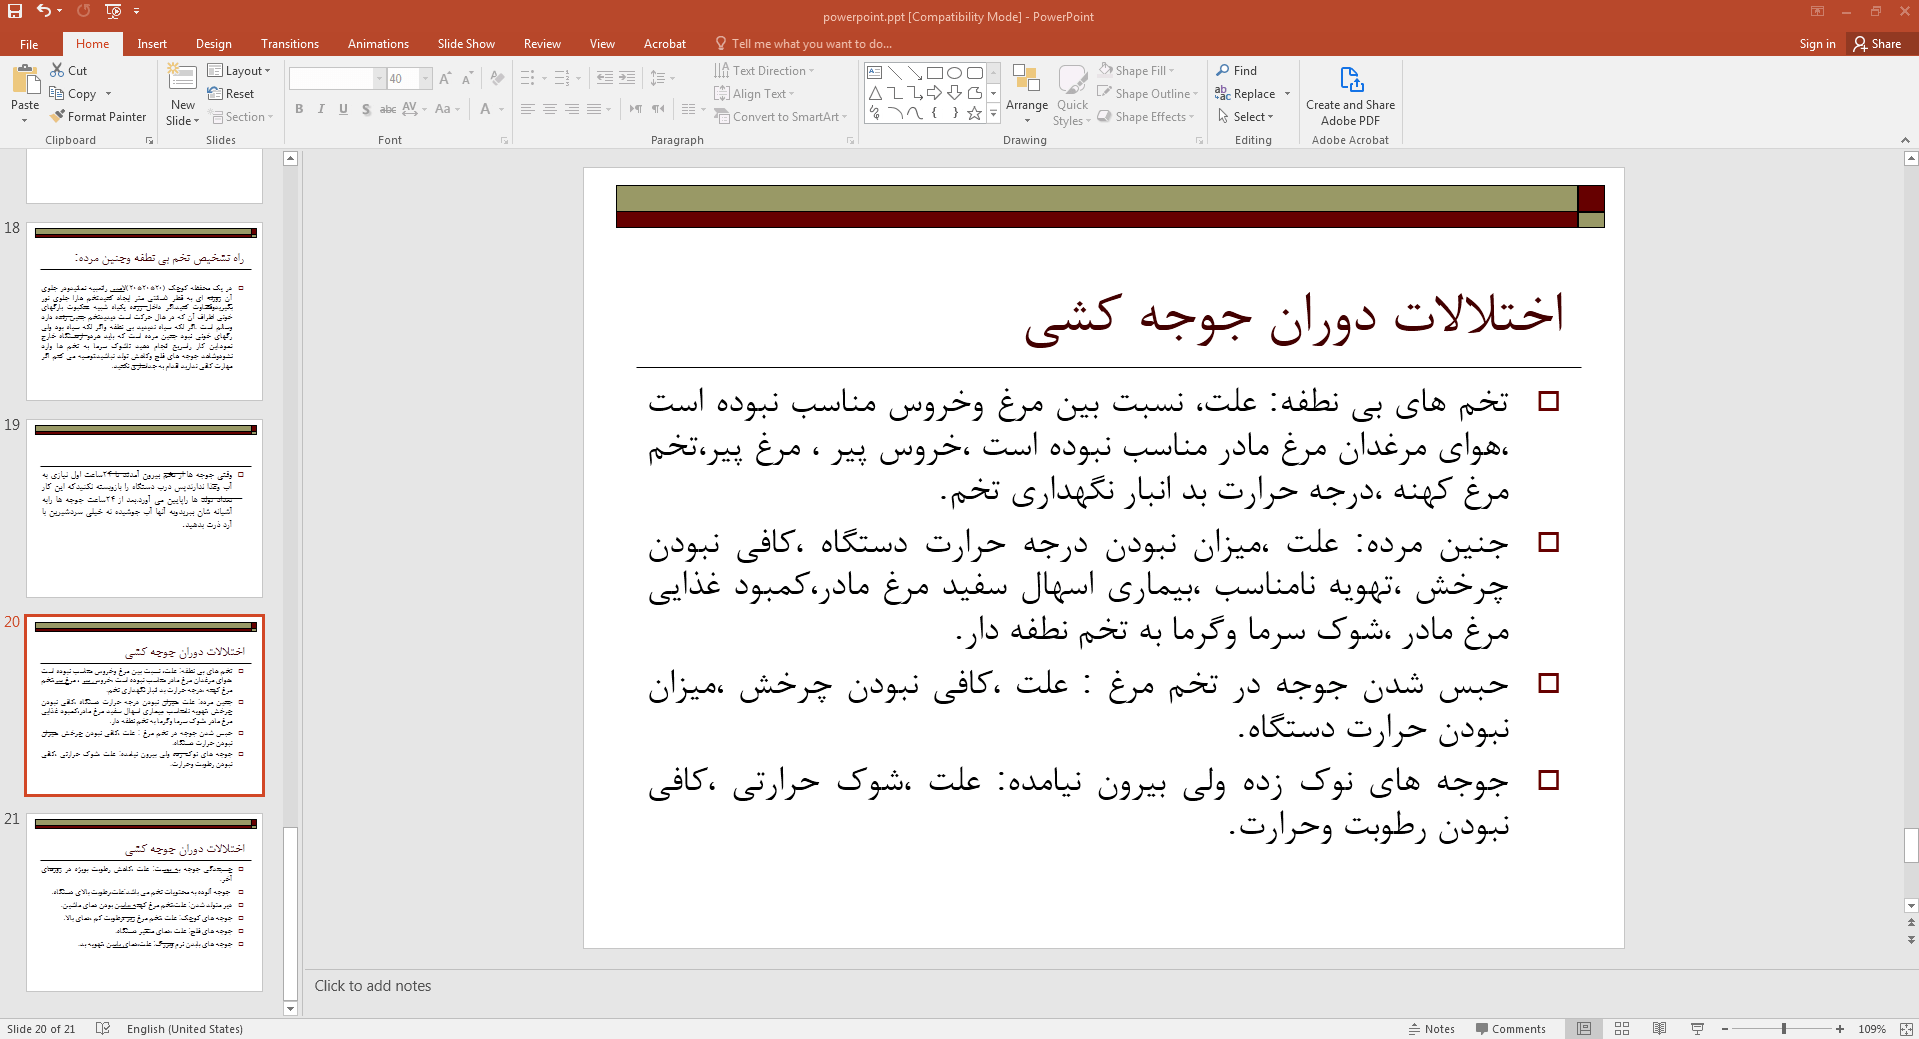Screen dimensions: 1919x1039
Task: Increase font size
Action: pos(445,78)
